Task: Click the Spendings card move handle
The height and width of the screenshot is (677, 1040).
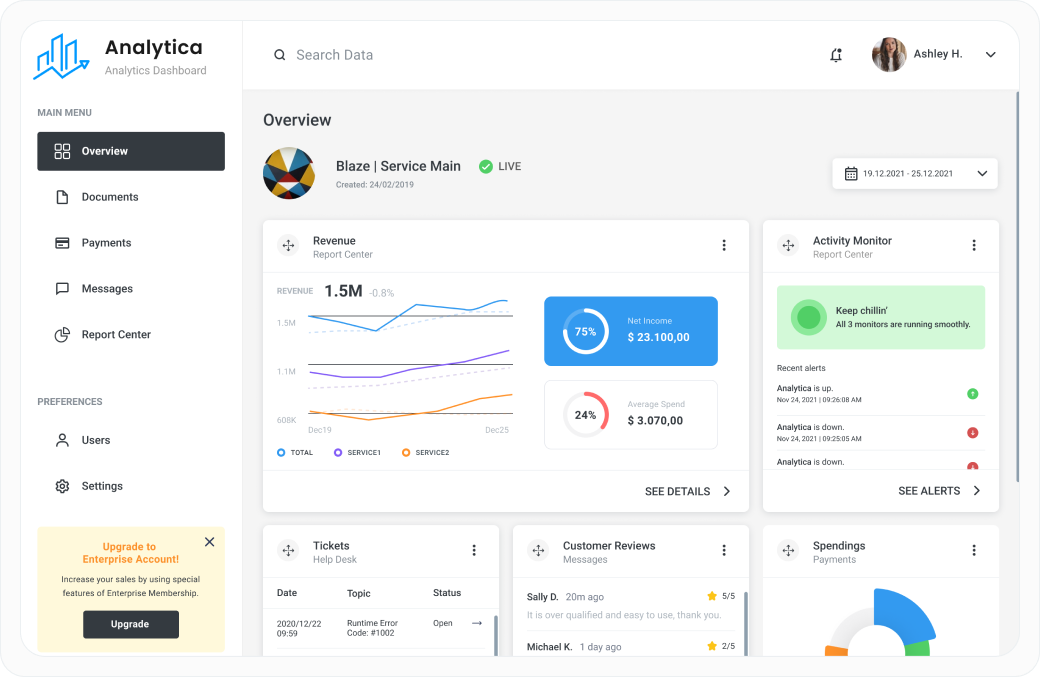Action: click(789, 550)
